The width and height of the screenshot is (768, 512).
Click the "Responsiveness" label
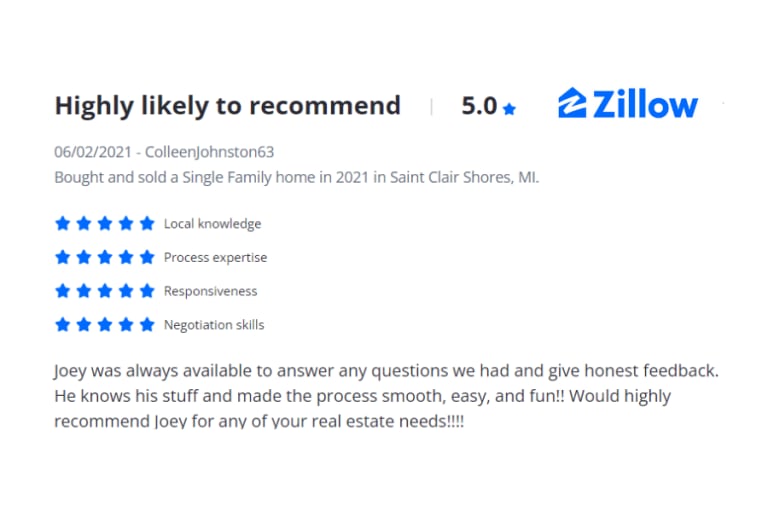(210, 292)
